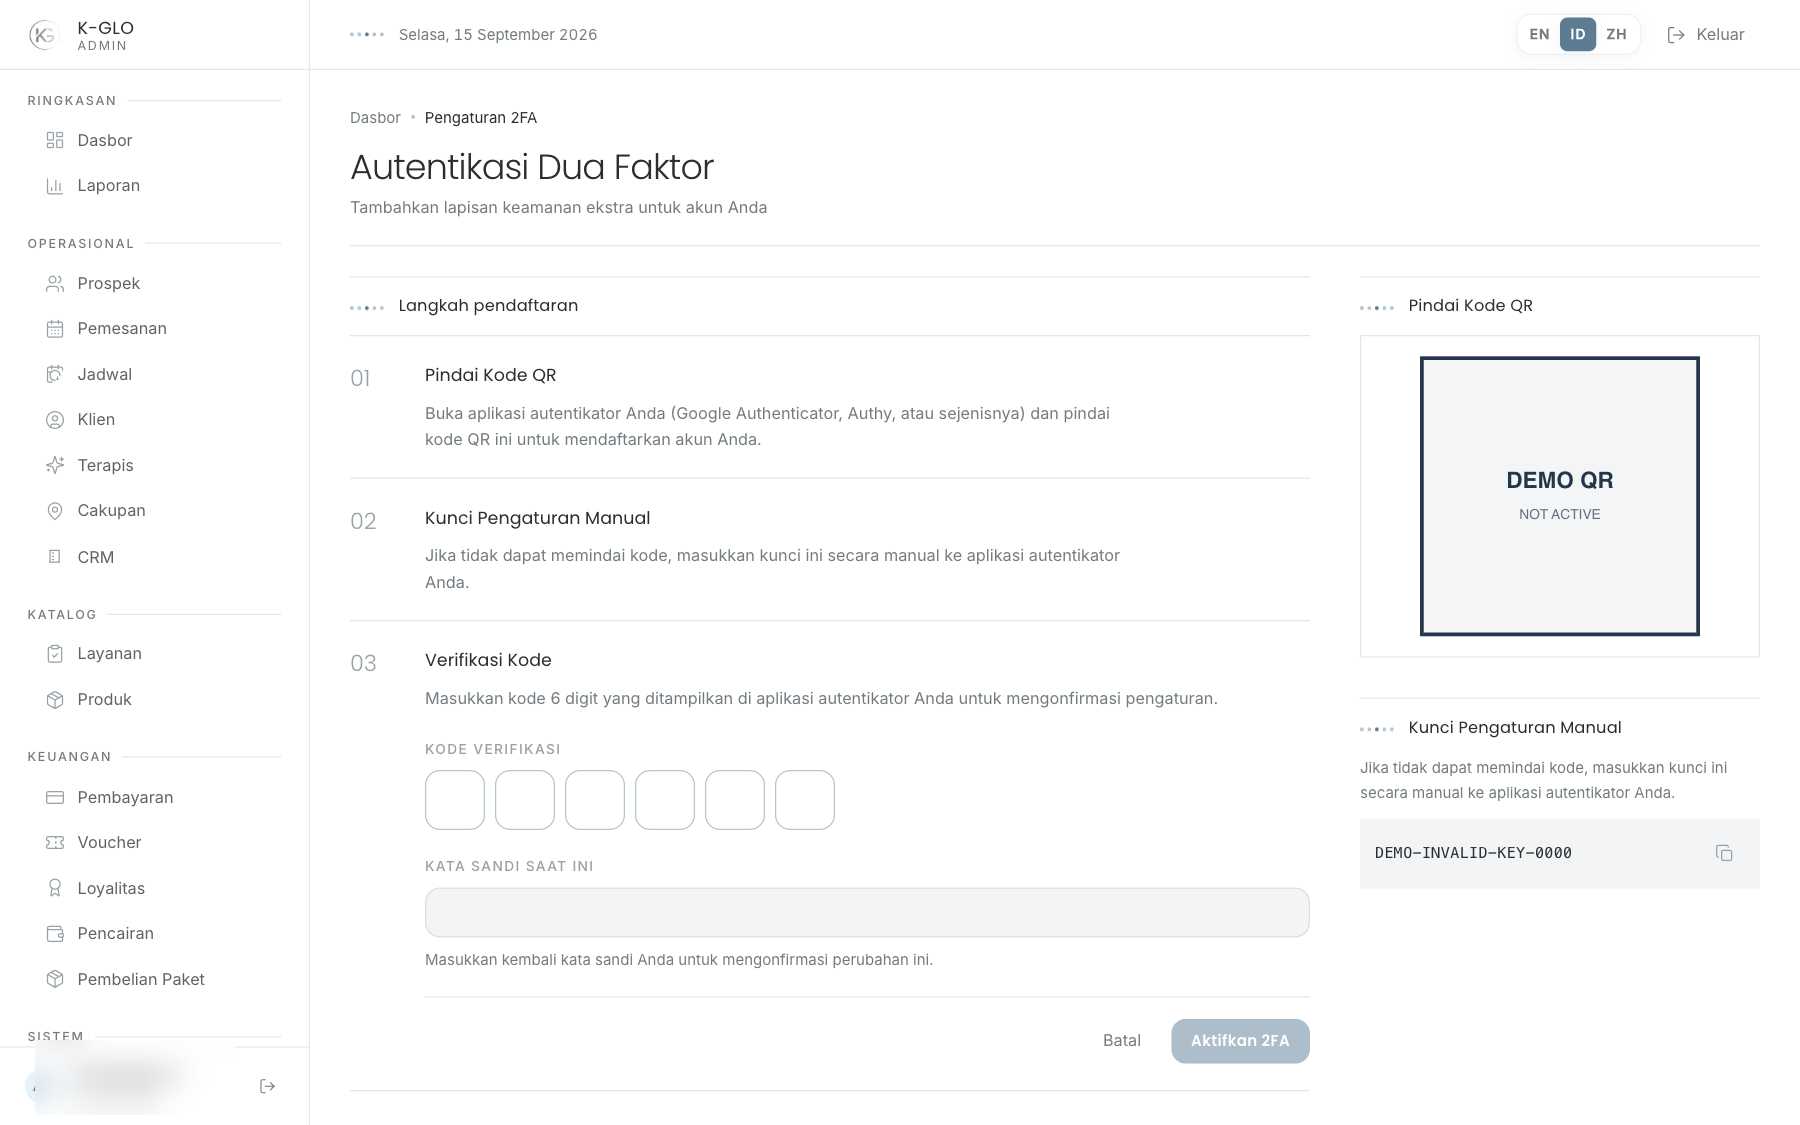Click the Kata Sandi Saat Ini field
The image size is (1800, 1125).
click(x=867, y=913)
